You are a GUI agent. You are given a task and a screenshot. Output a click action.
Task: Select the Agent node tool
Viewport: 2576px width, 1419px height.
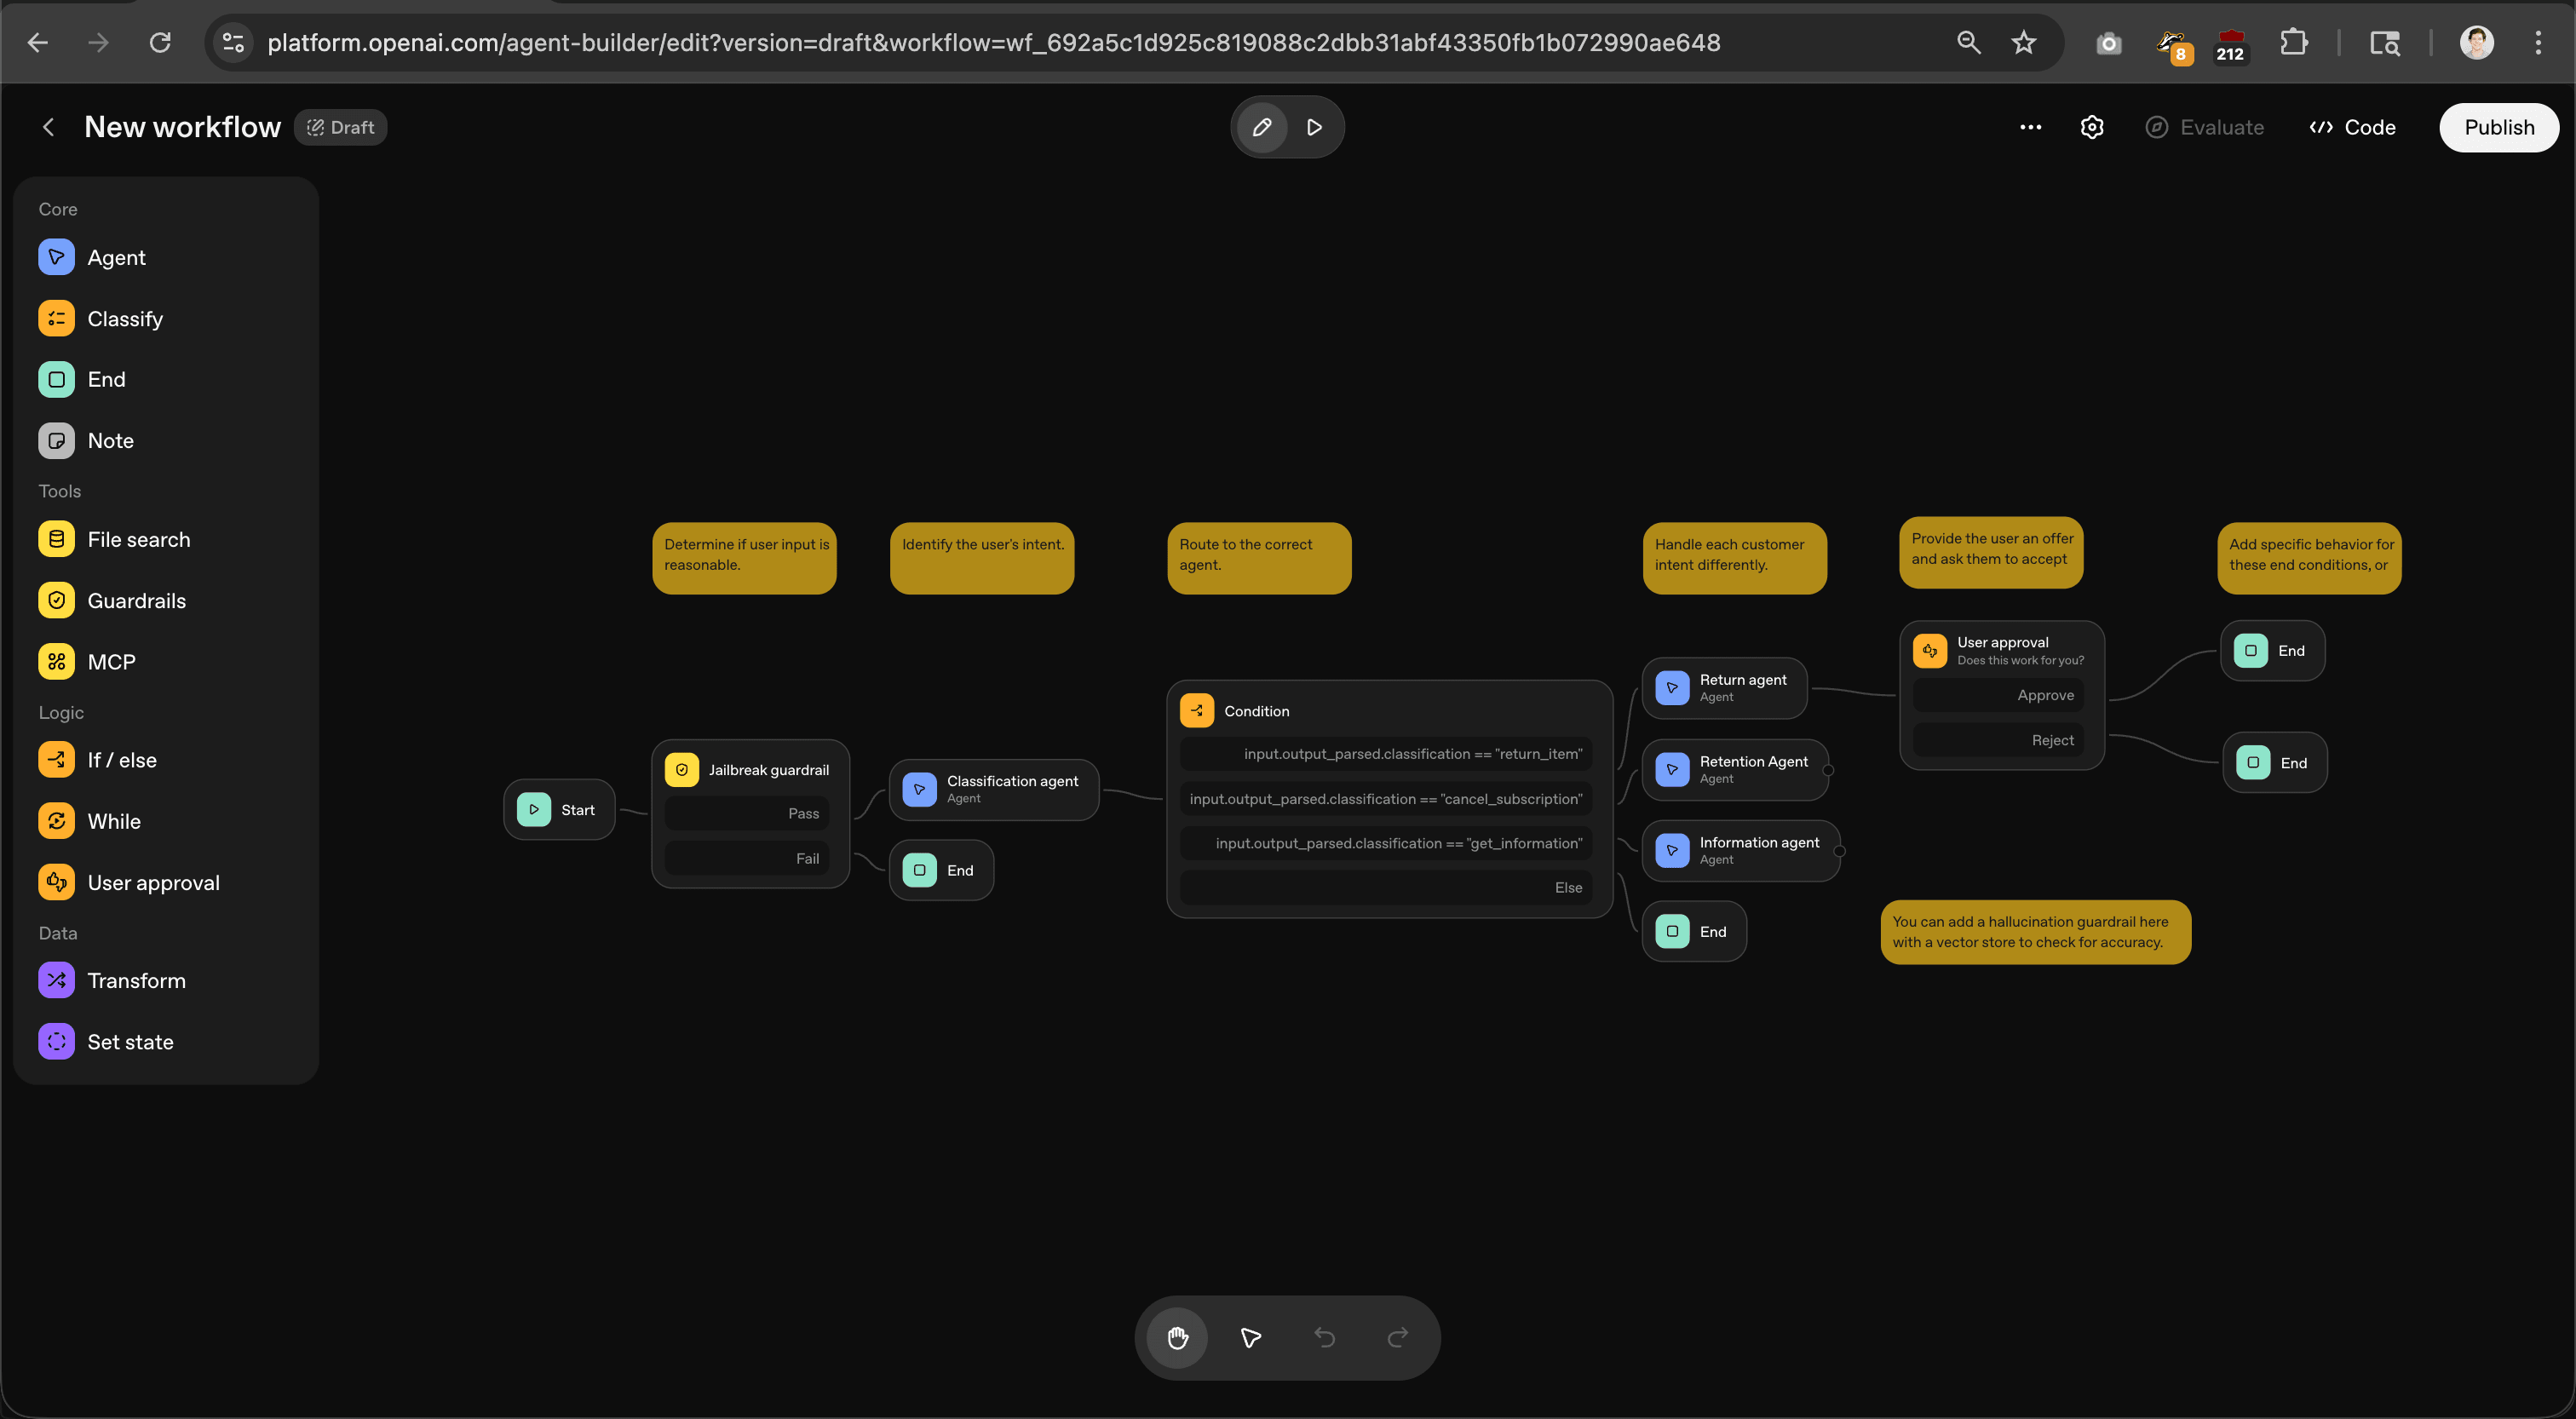(x=117, y=257)
